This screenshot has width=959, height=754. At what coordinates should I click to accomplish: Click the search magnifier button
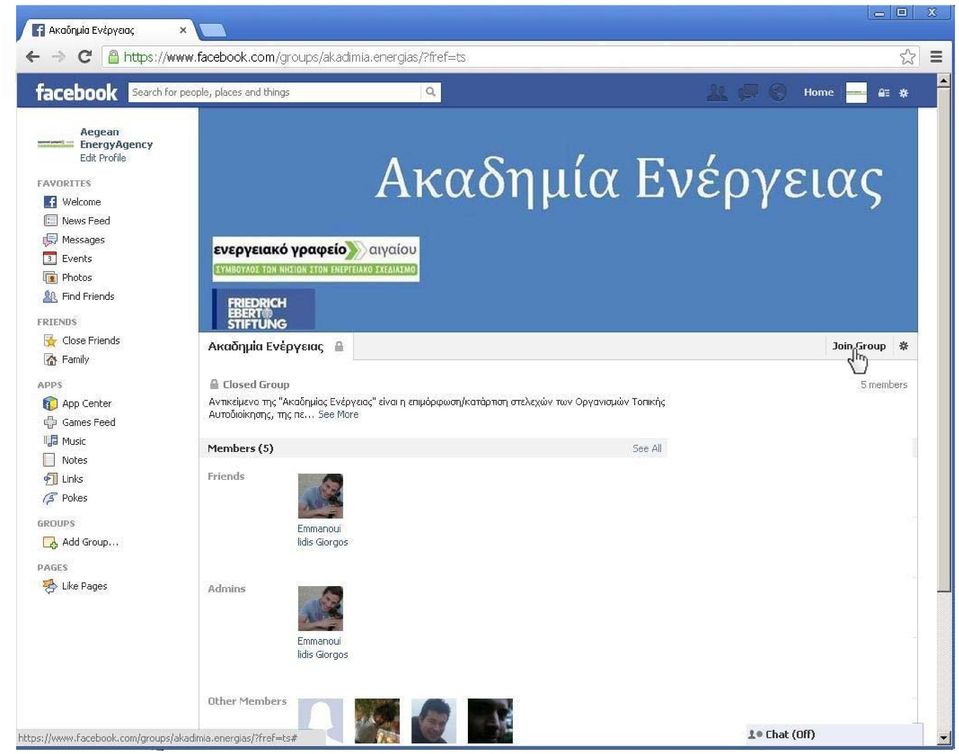pos(431,92)
